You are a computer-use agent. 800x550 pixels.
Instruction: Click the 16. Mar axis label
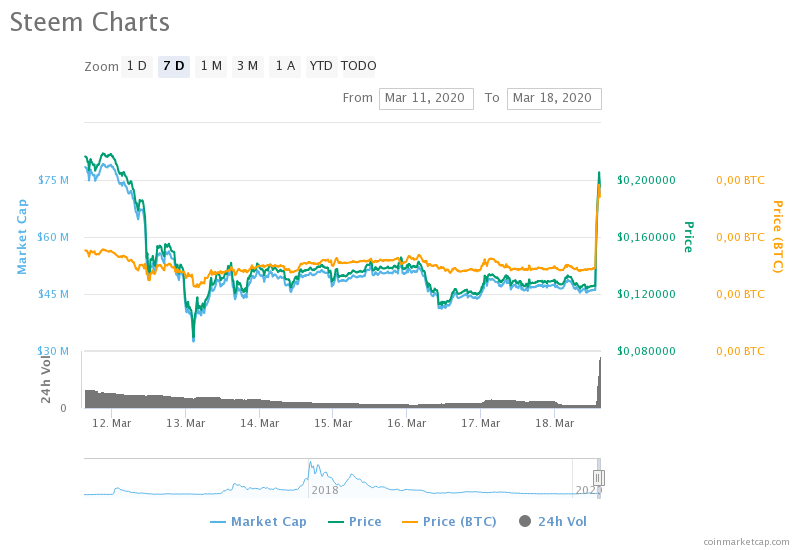(x=407, y=423)
